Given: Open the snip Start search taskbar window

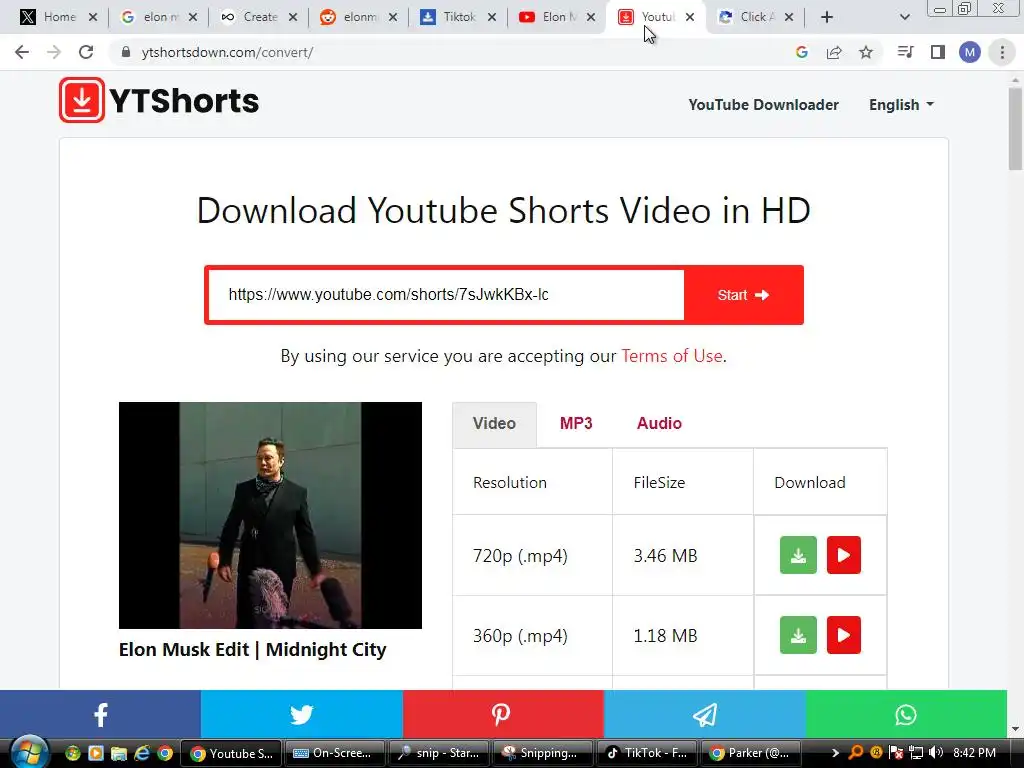Looking at the screenshot, I should [438, 753].
